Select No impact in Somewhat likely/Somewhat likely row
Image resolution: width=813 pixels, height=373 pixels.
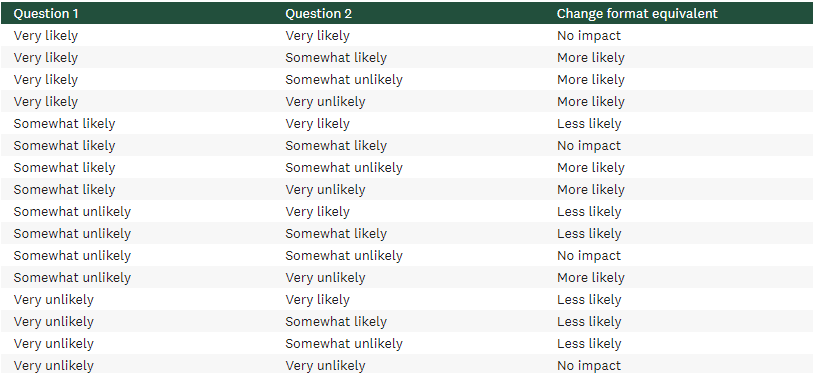588,146
